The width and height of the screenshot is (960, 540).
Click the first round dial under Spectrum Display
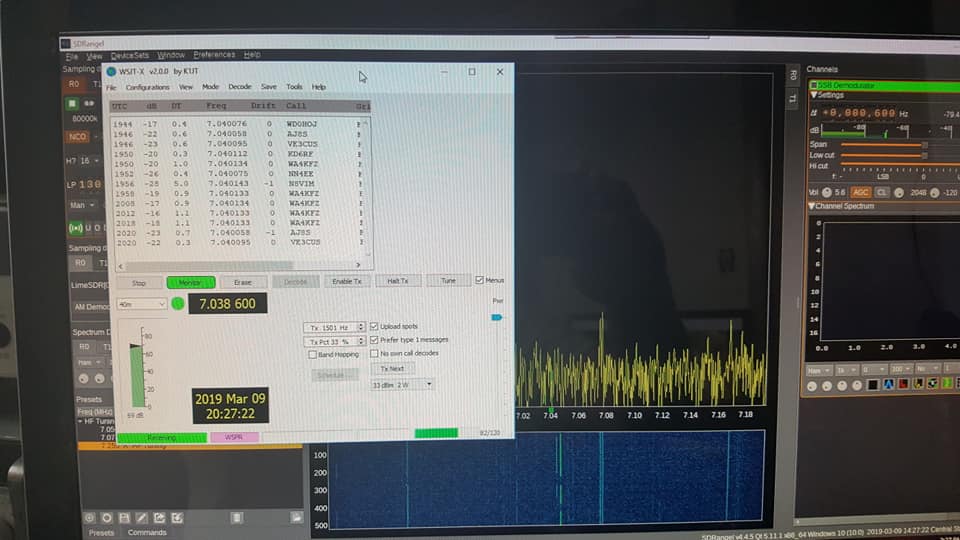(x=84, y=378)
